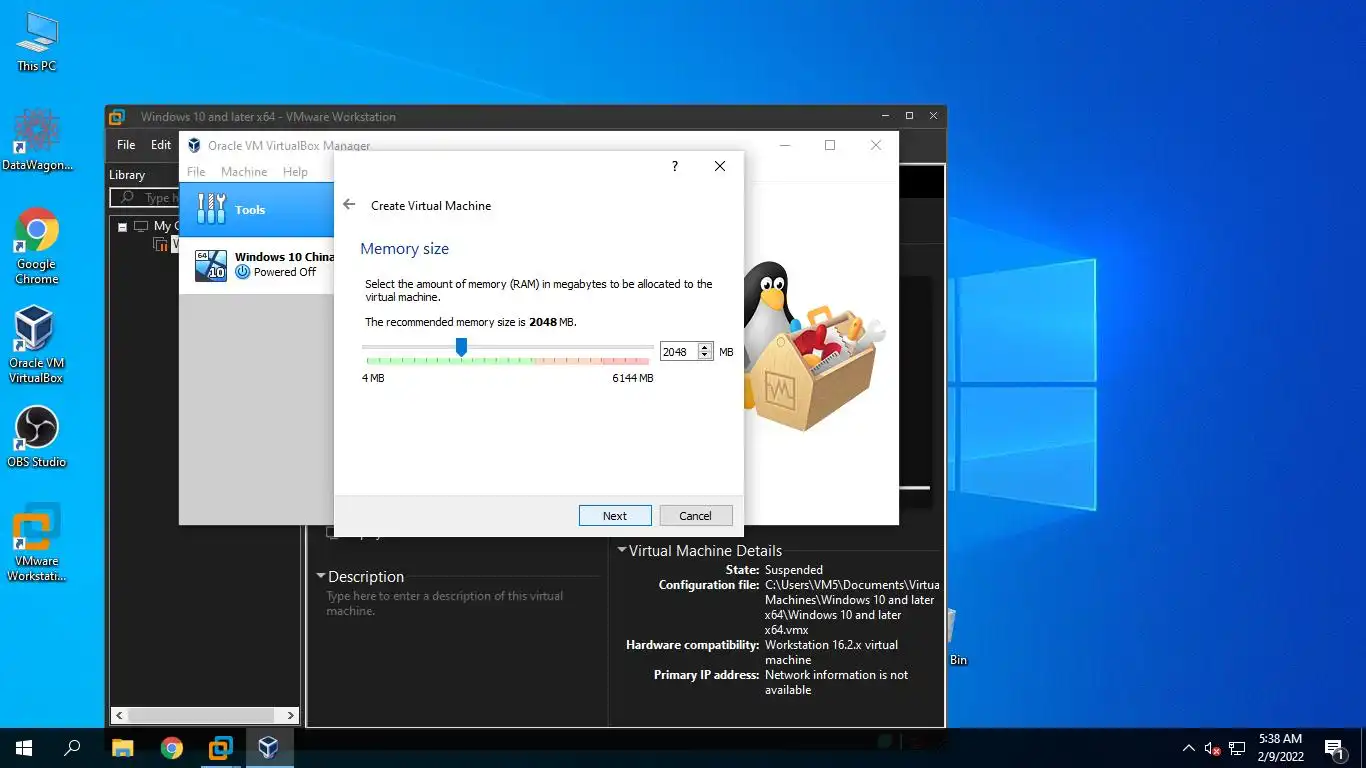The width and height of the screenshot is (1366, 768).
Task: Click VMware Workstation taskbar icon
Action: point(220,748)
